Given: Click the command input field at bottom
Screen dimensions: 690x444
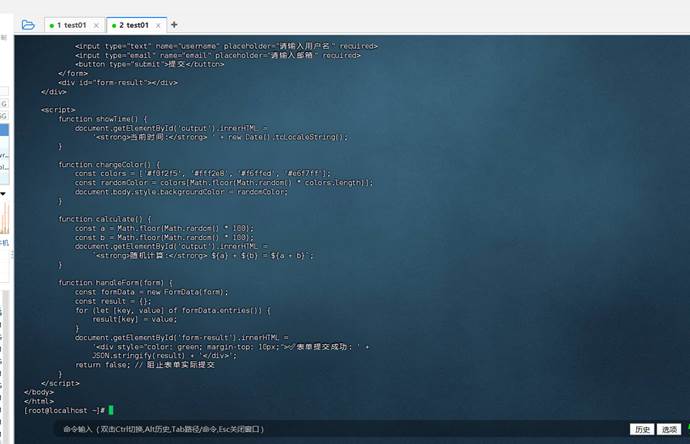Looking at the screenshot, I should (339, 429).
